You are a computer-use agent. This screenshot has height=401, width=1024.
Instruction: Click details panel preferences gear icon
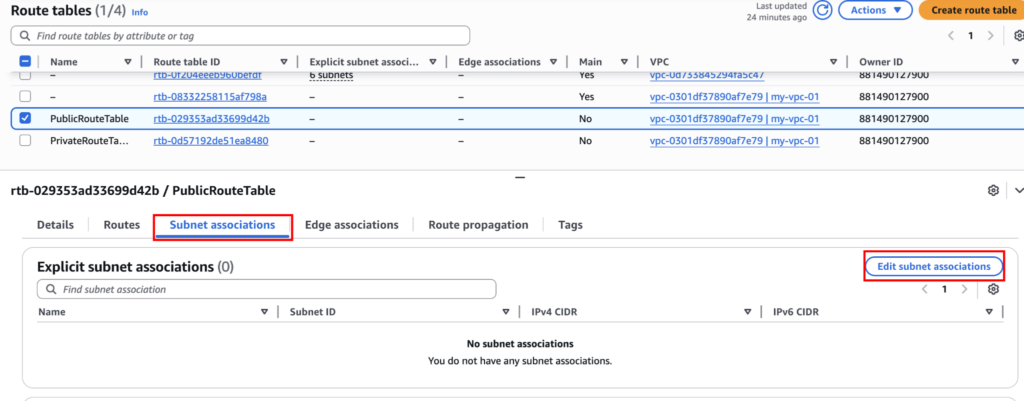click(993, 190)
